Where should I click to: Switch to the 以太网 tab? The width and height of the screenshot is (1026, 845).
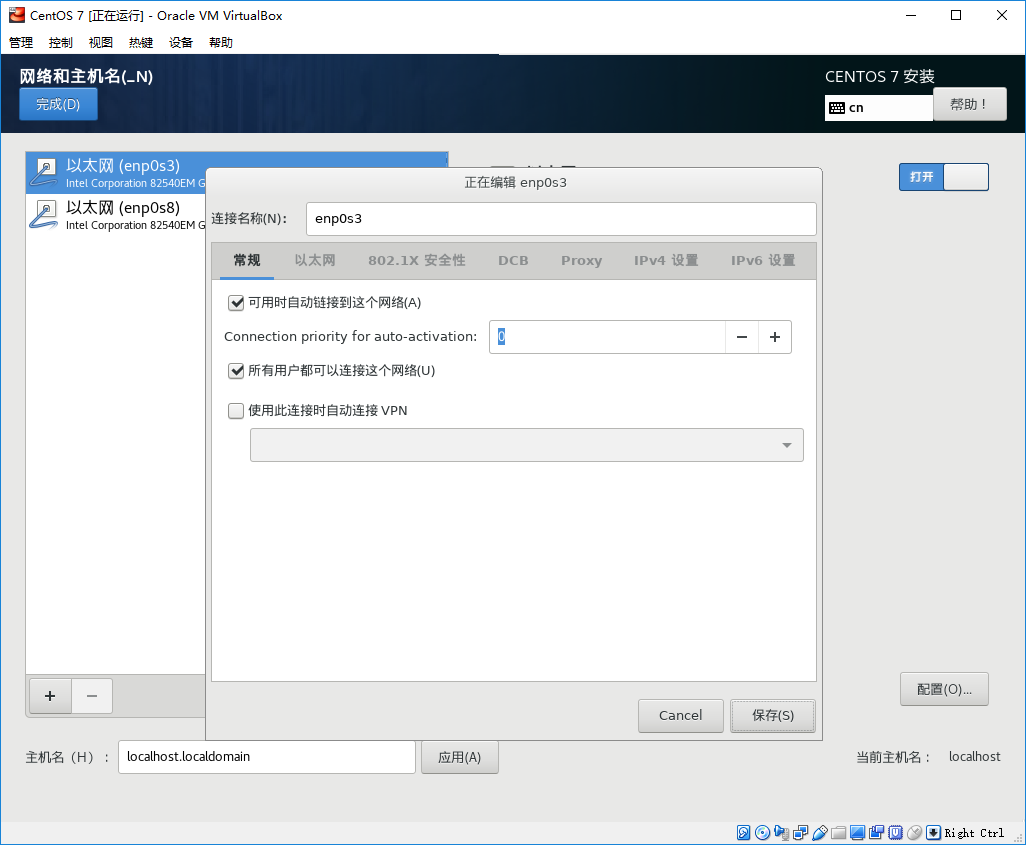[x=315, y=261]
